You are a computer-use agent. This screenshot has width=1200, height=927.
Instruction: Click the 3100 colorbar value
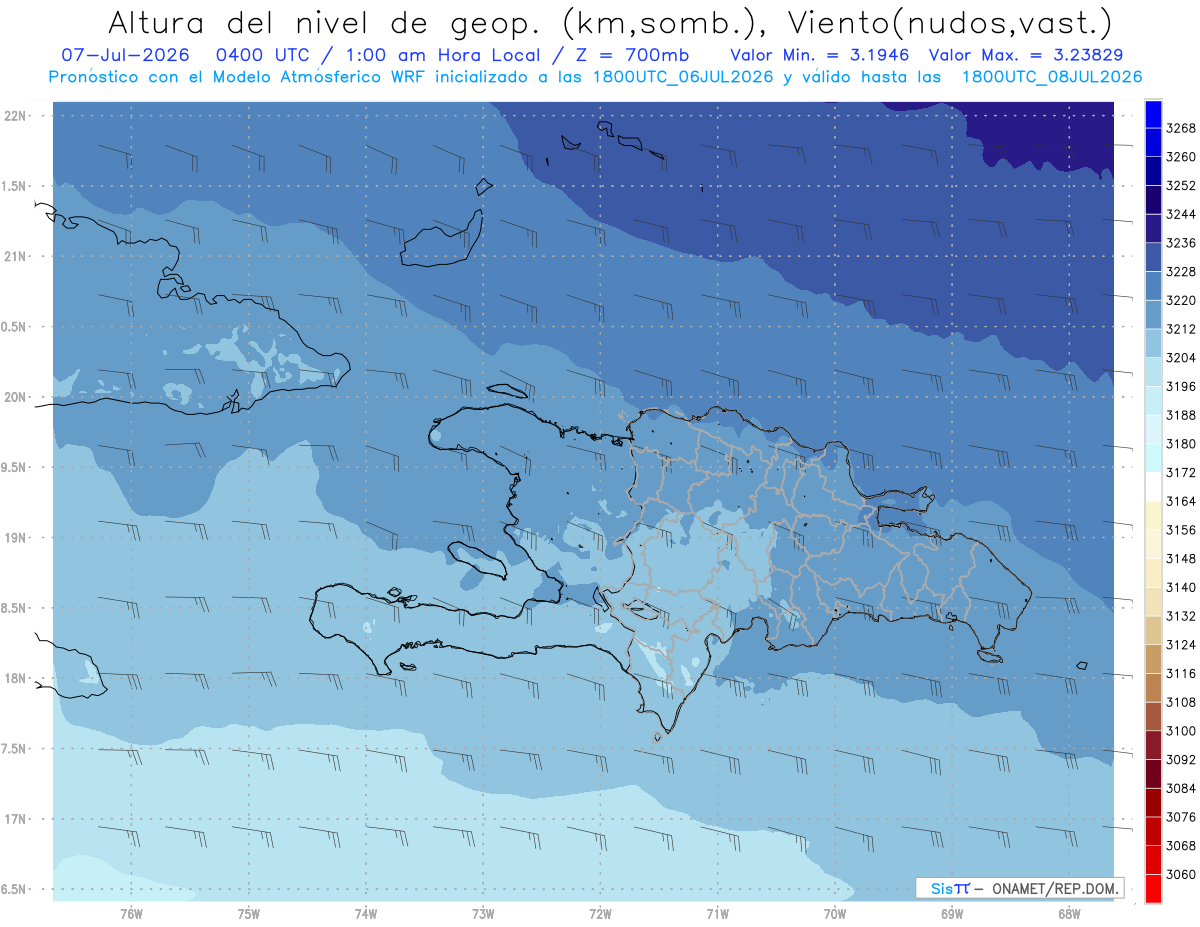1181,731
